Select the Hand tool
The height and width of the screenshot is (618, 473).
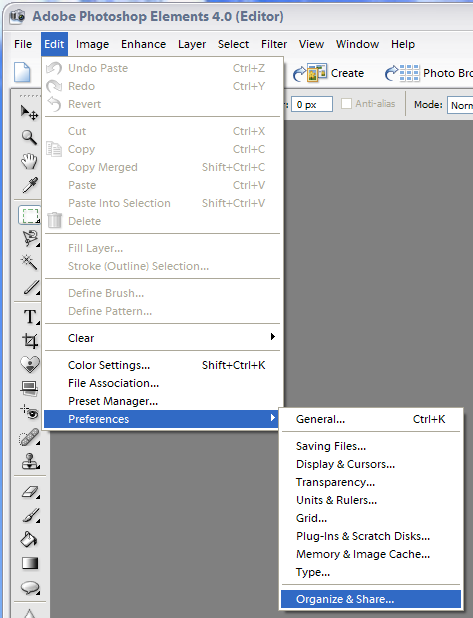(29, 161)
